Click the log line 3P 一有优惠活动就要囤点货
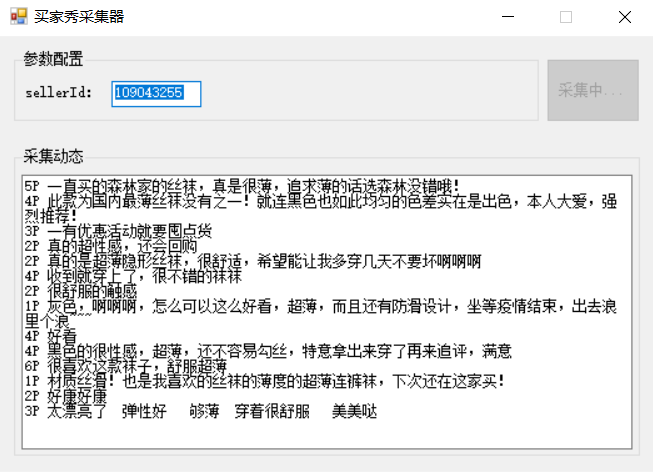 coord(118,231)
